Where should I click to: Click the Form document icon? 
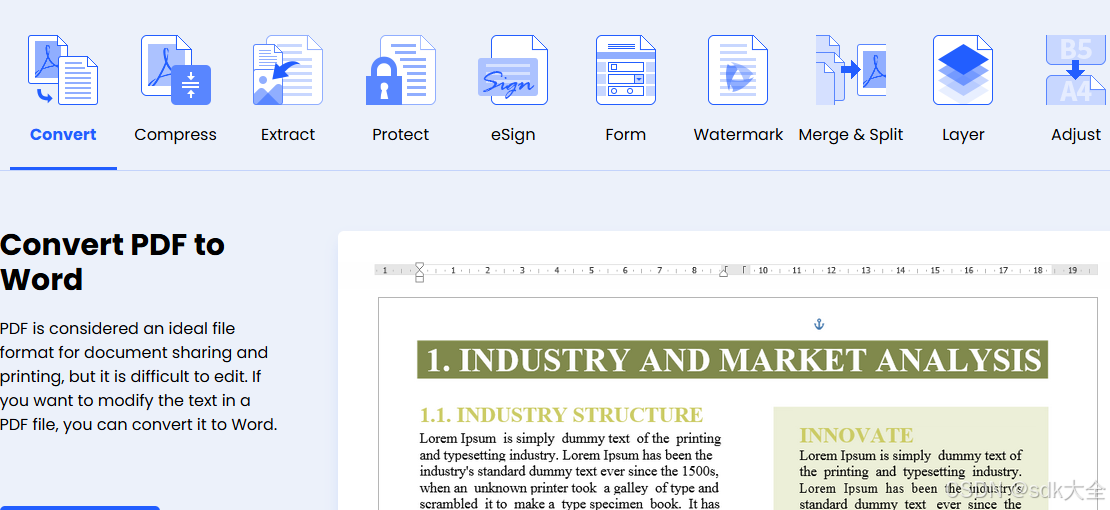click(626, 70)
